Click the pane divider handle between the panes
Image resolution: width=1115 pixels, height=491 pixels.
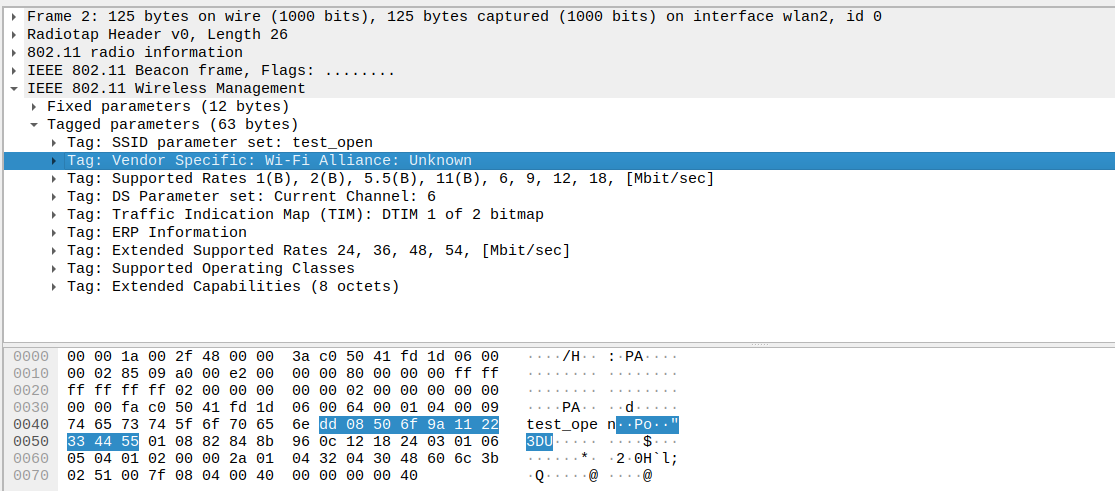tap(557, 345)
